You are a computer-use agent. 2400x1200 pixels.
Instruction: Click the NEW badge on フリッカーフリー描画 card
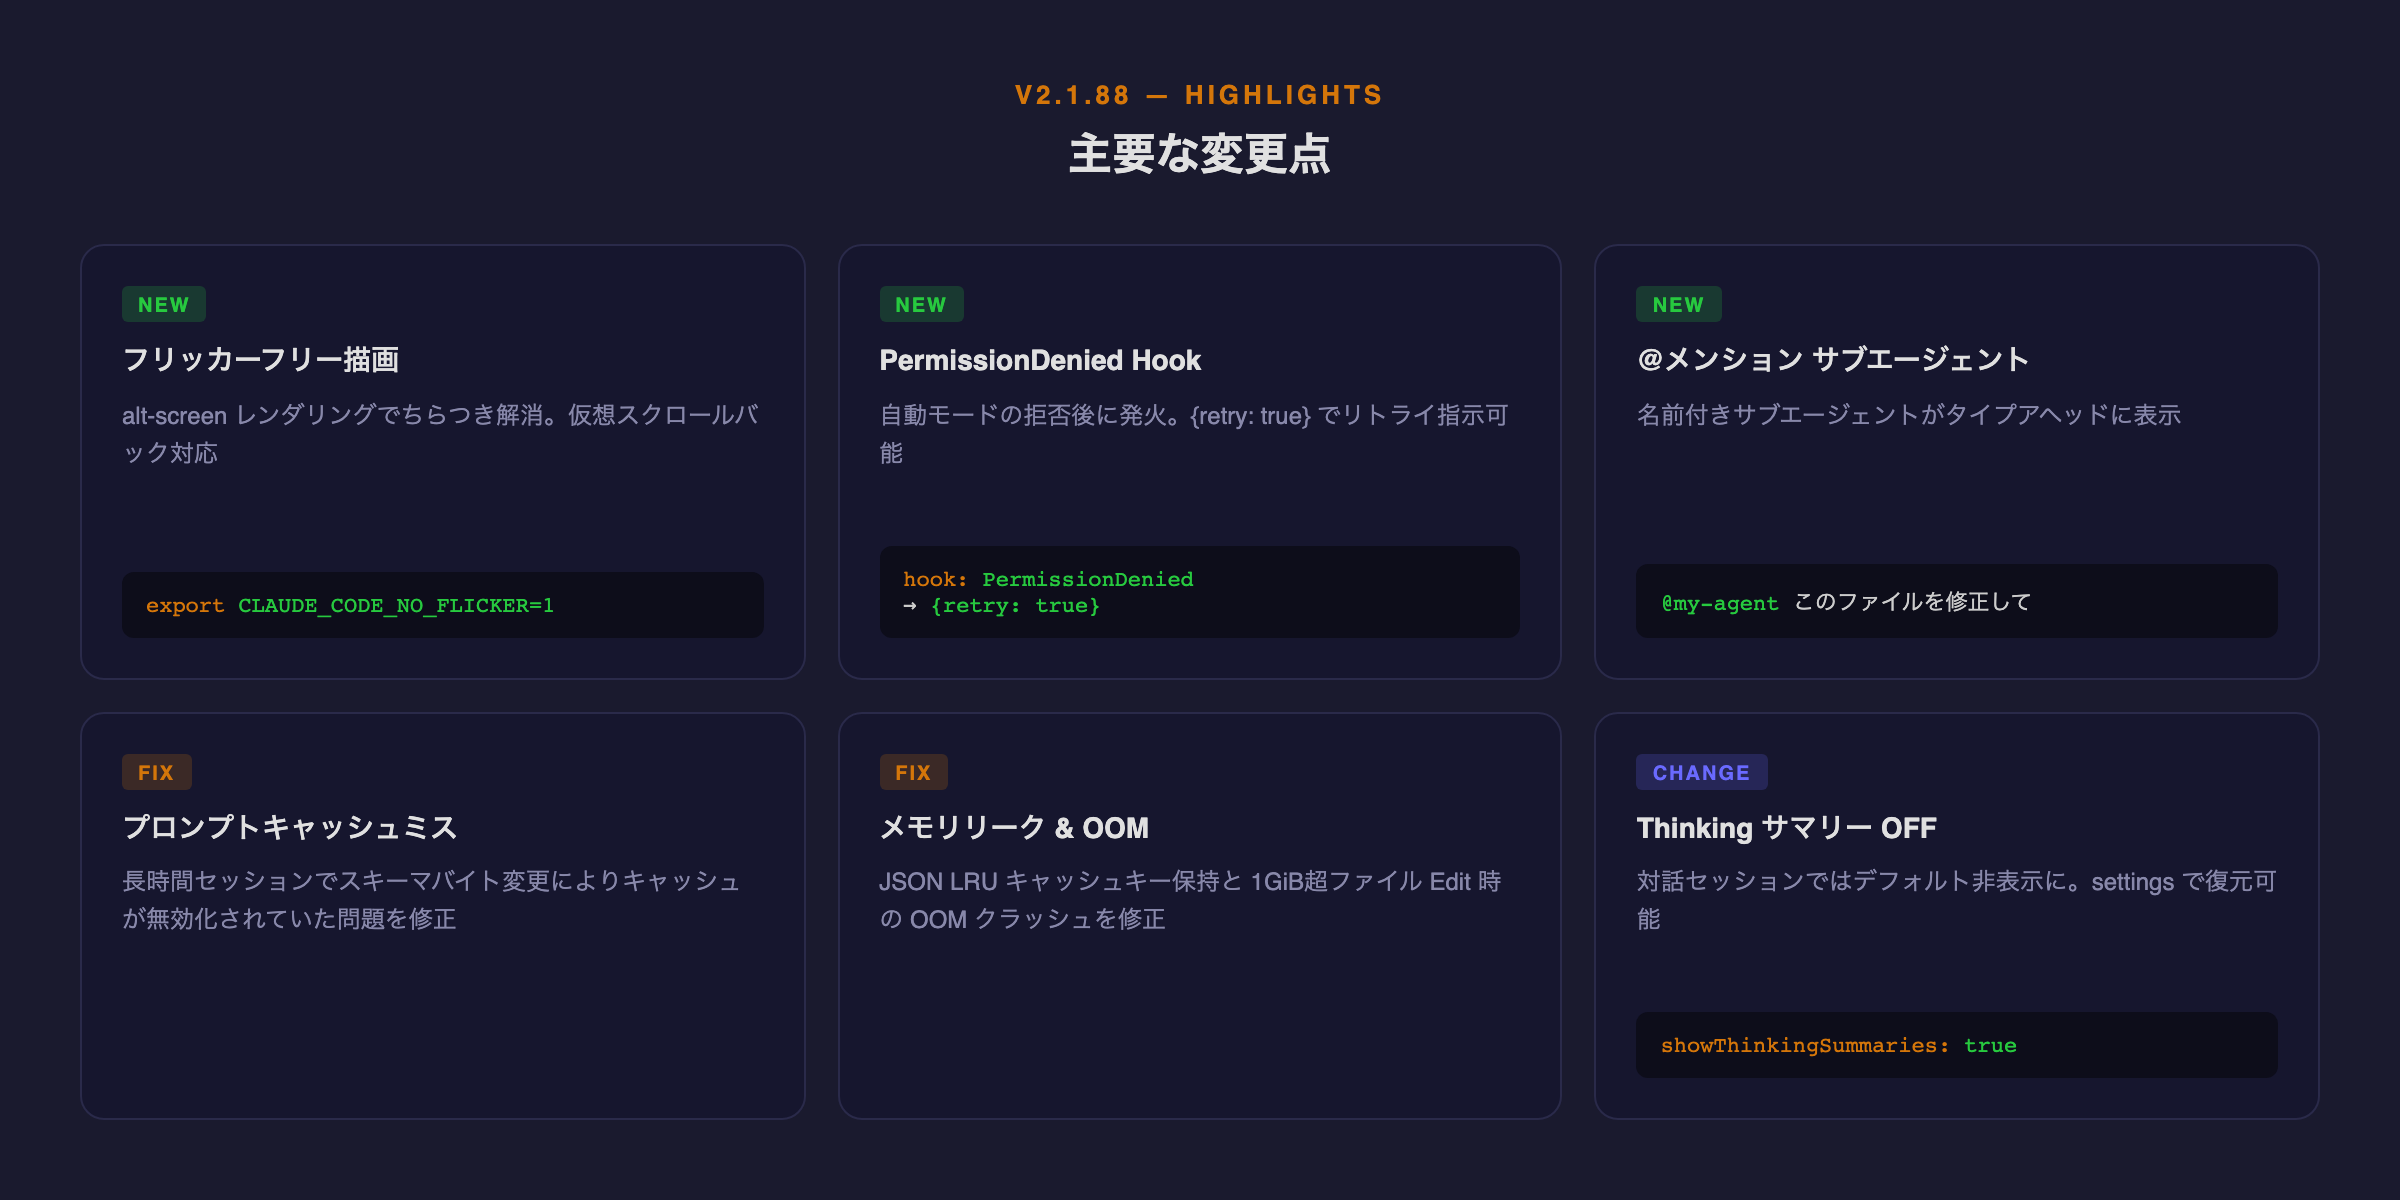163,305
